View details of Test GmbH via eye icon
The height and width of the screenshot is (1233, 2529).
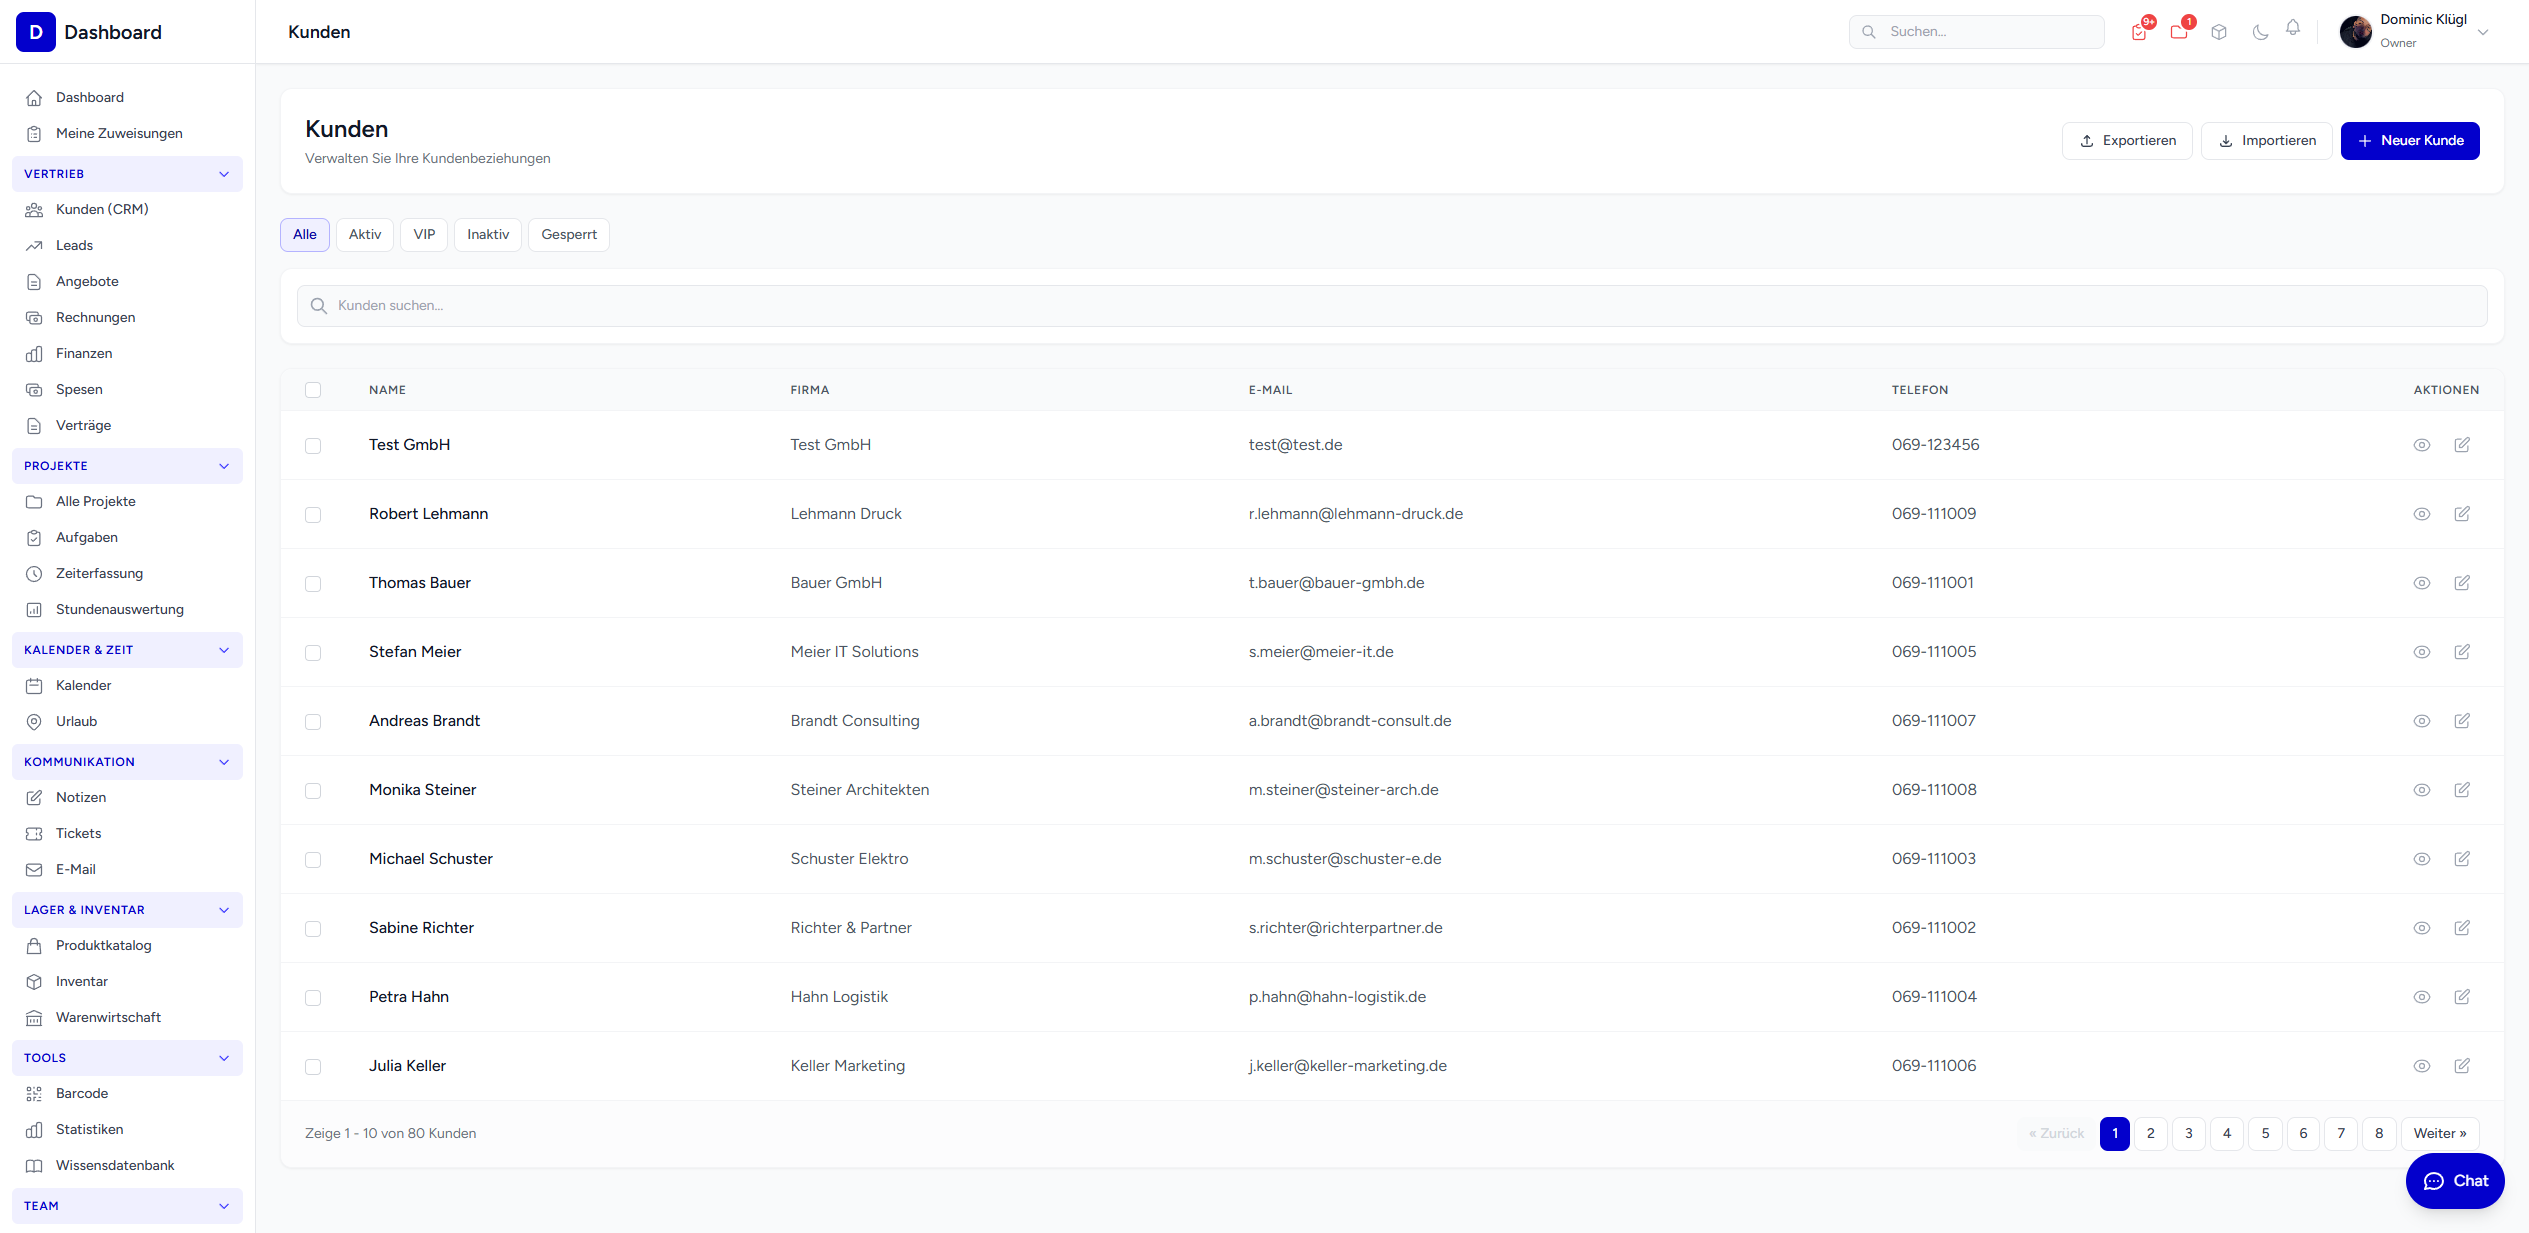pyautogui.click(x=2422, y=445)
